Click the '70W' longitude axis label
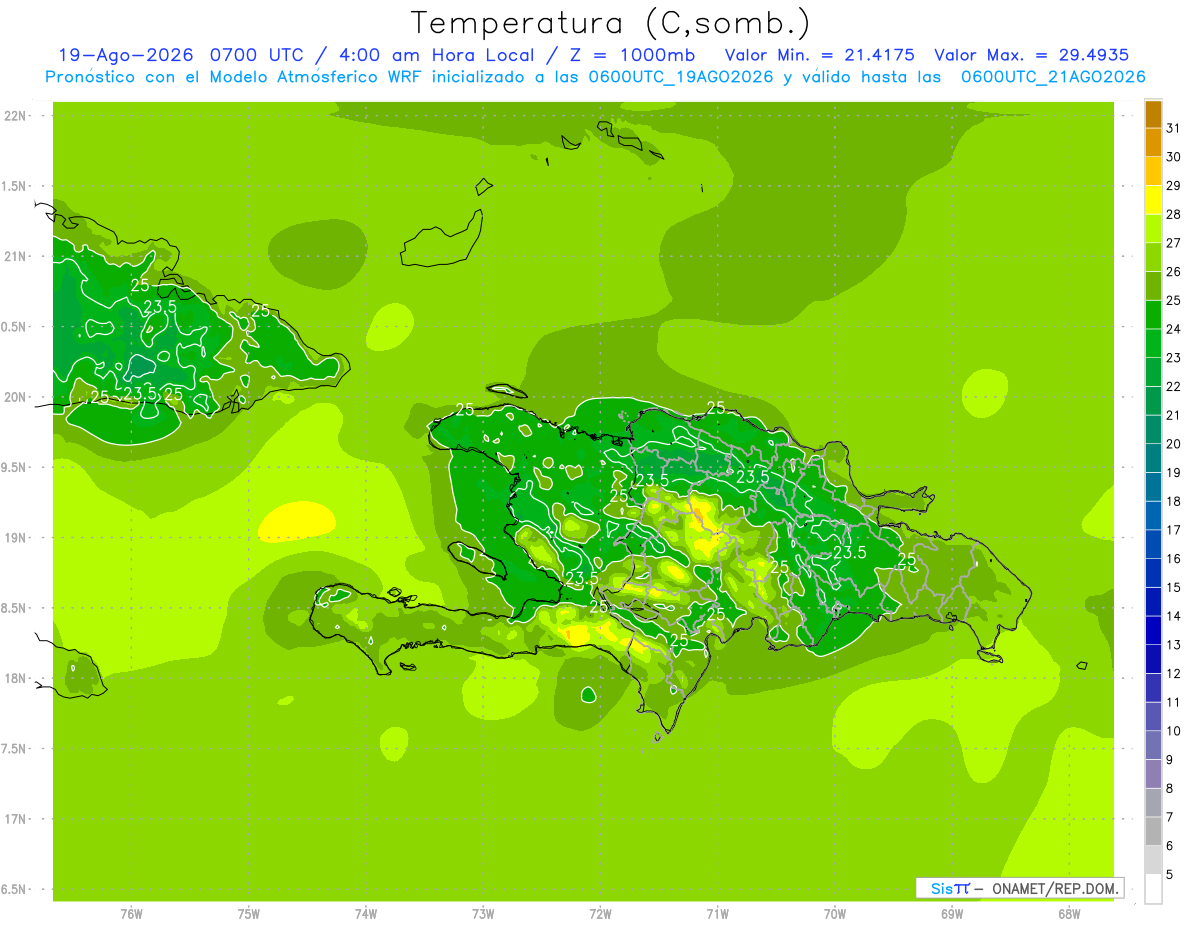 [x=835, y=914]
